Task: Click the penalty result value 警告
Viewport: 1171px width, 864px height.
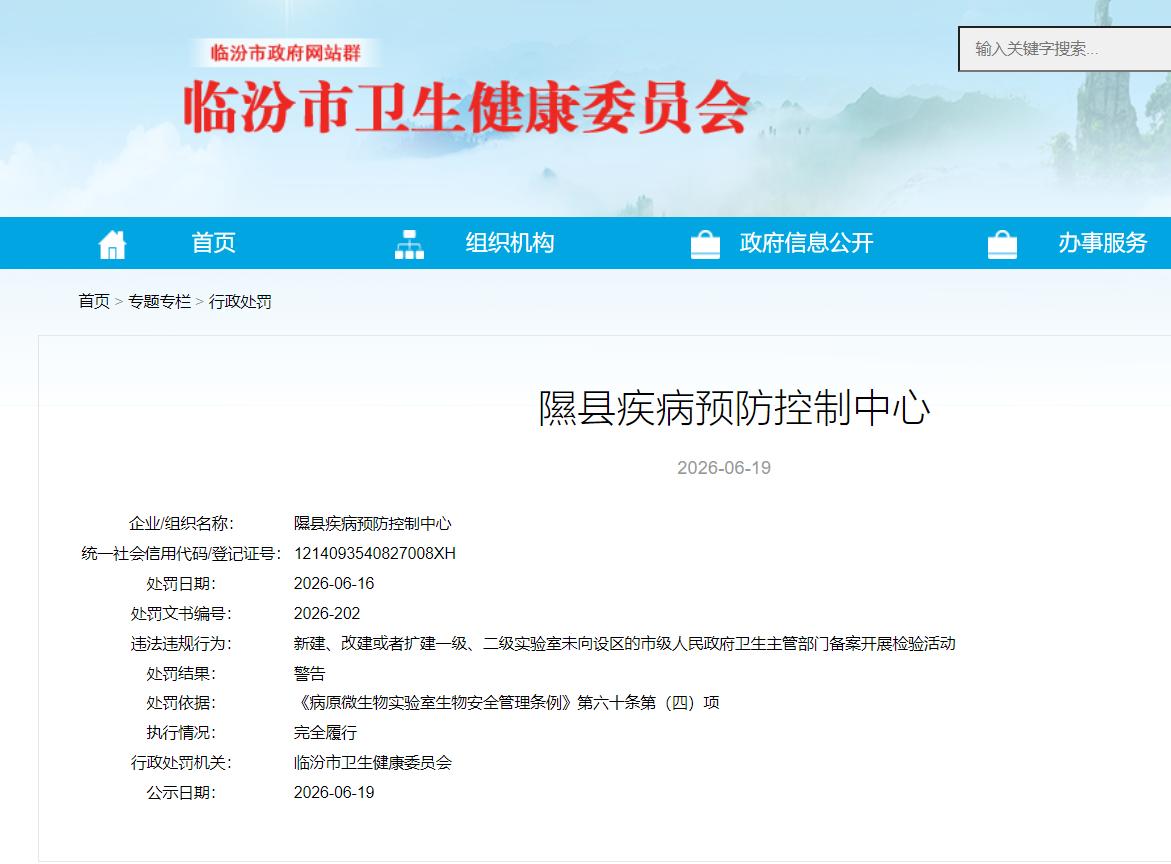Action: [x=309, y=674]
